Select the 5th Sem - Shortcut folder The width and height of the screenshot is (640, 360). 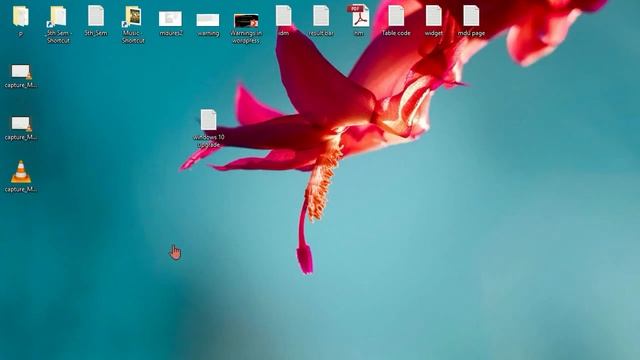58,17
